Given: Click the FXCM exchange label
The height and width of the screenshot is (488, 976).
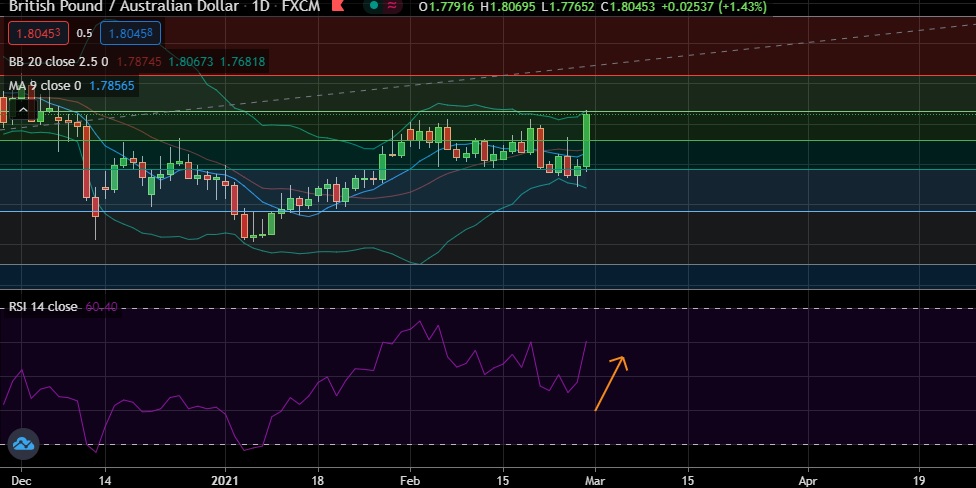Looking at the screenshot, I should click(299, 7).
